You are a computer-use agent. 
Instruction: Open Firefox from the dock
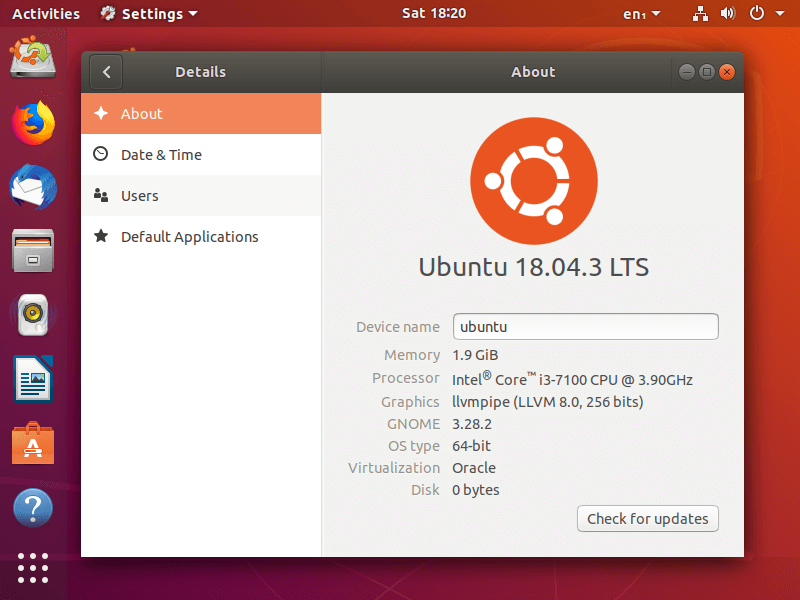(33, 123)
